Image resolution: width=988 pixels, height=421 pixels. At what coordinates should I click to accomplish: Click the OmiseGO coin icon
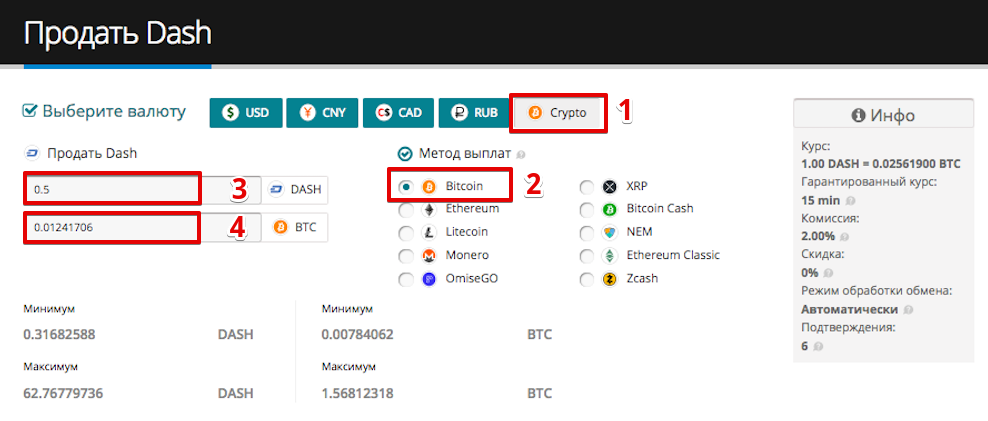pos(429,279)
